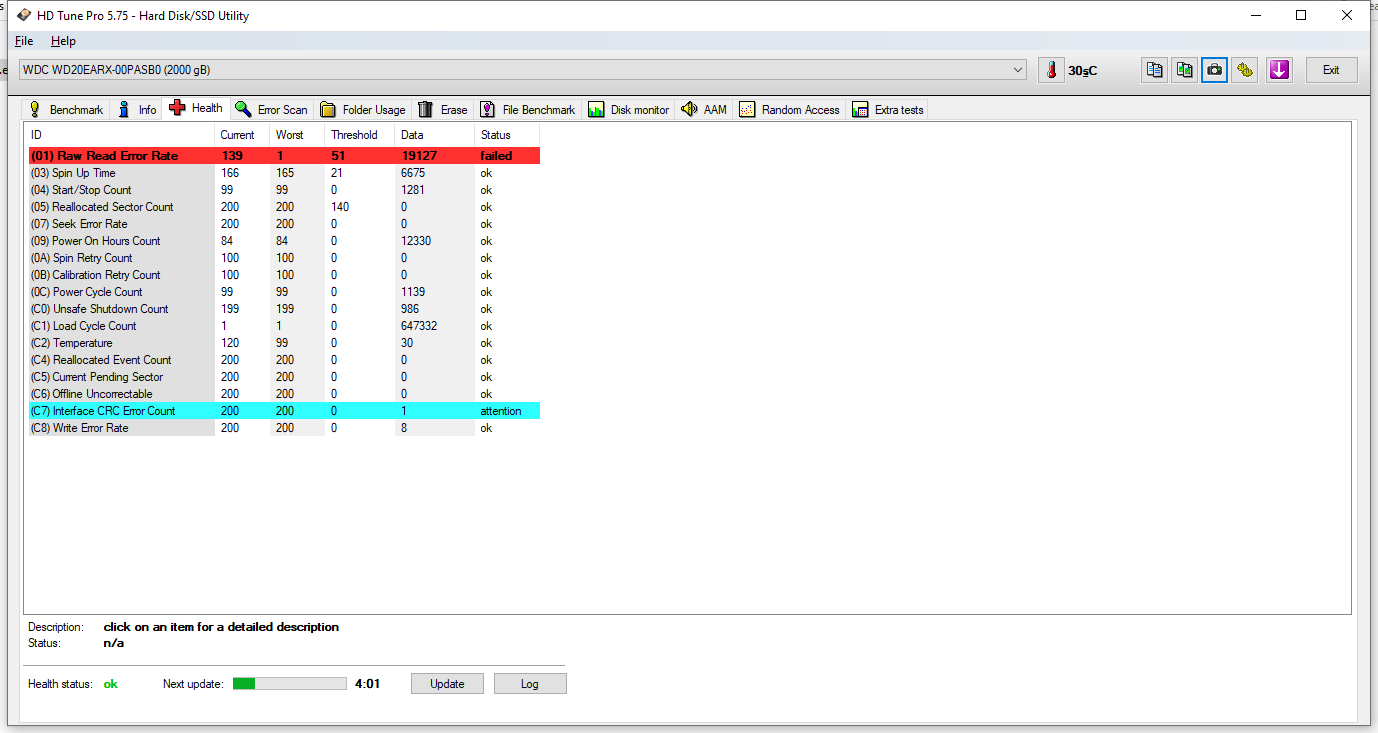Select the Start/Stop Count row
The image size is (1378, 733).
284,190
